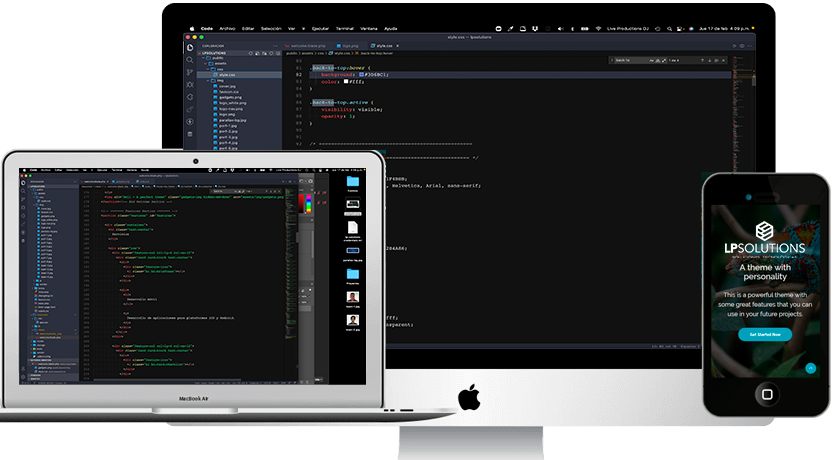Tap the LP Solutions logo on phone

[764, 231]
